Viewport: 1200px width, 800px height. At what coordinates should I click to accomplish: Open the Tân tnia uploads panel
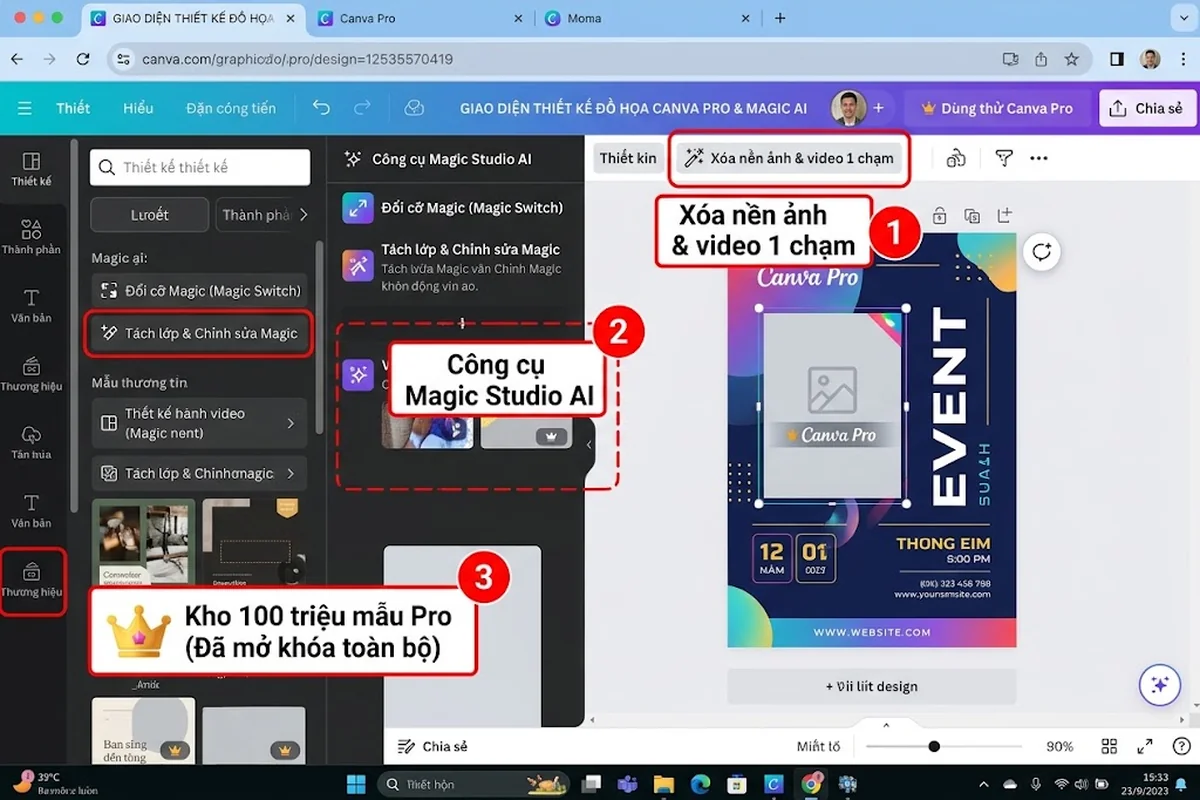31,442
